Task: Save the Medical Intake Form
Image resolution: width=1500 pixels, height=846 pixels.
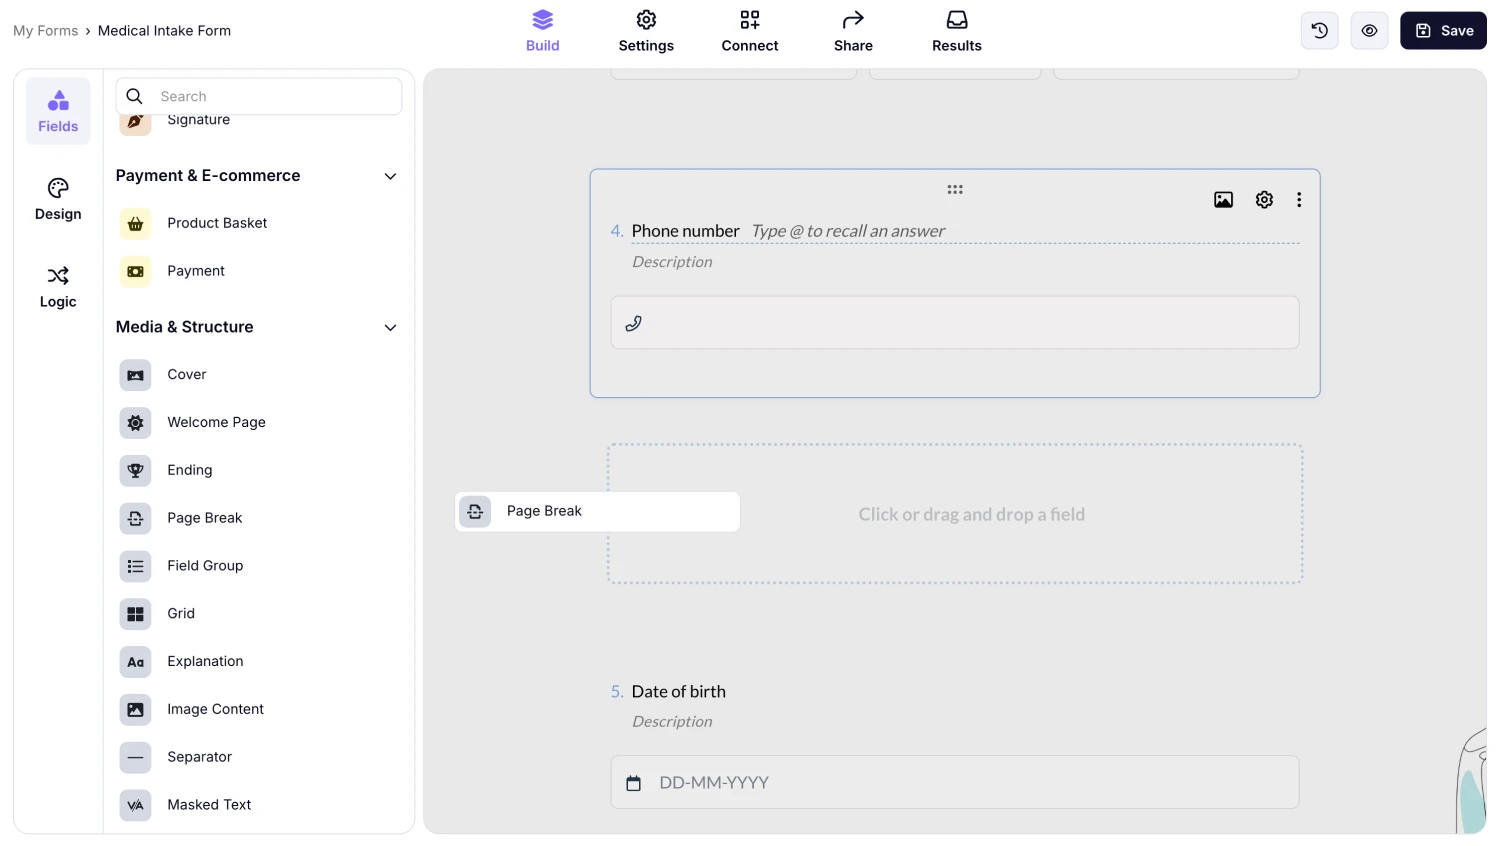Action: click(x=1443, y=30)
